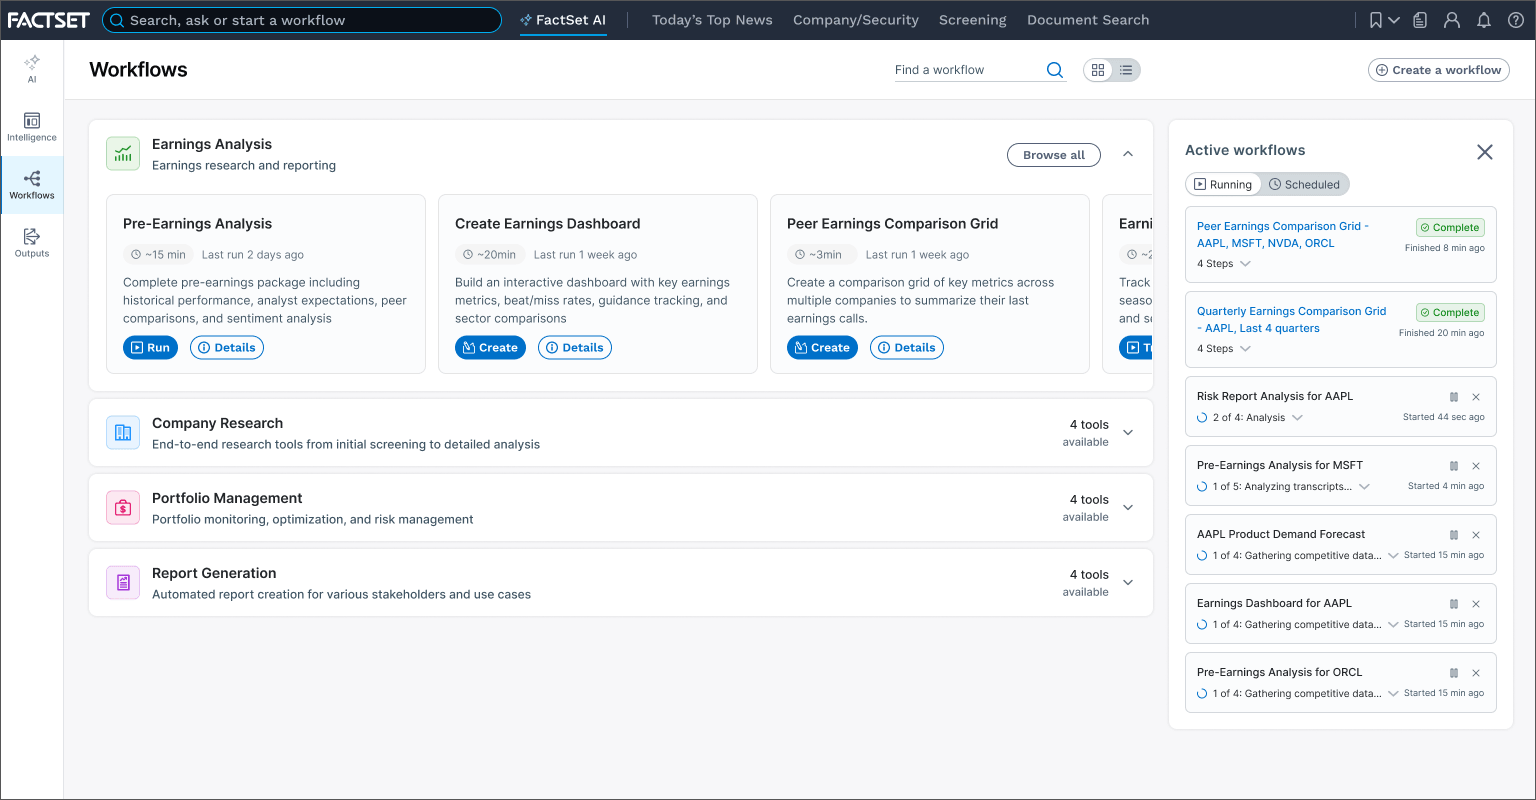
Task: Open the bookmarks icon in the top bar
Action: (x=1376, y=20)
